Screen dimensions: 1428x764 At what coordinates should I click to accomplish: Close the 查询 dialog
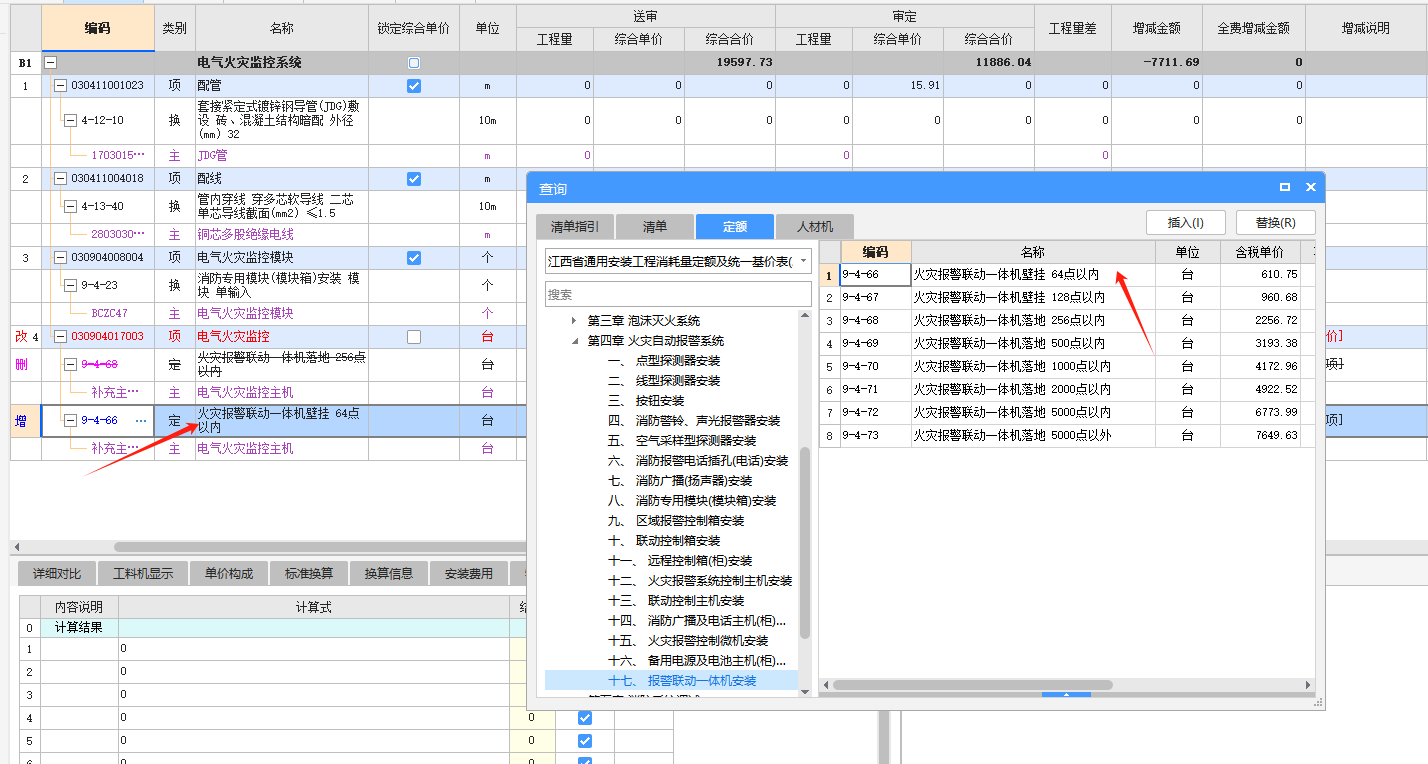1310,187
